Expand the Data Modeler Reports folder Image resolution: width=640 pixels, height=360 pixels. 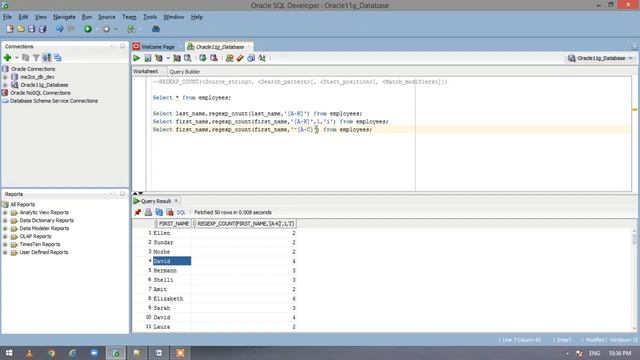point(5,228)
